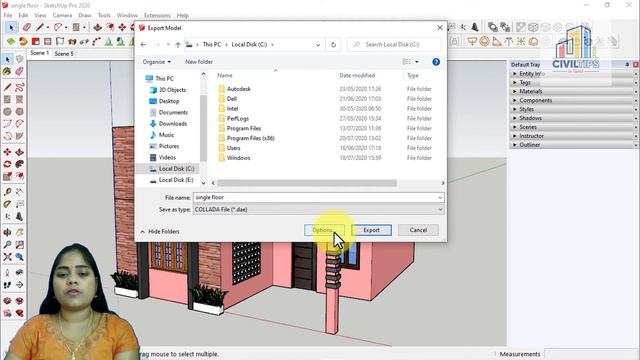Screen dimensions: 640x360
Task: Create a New folder
Action: 199,62
